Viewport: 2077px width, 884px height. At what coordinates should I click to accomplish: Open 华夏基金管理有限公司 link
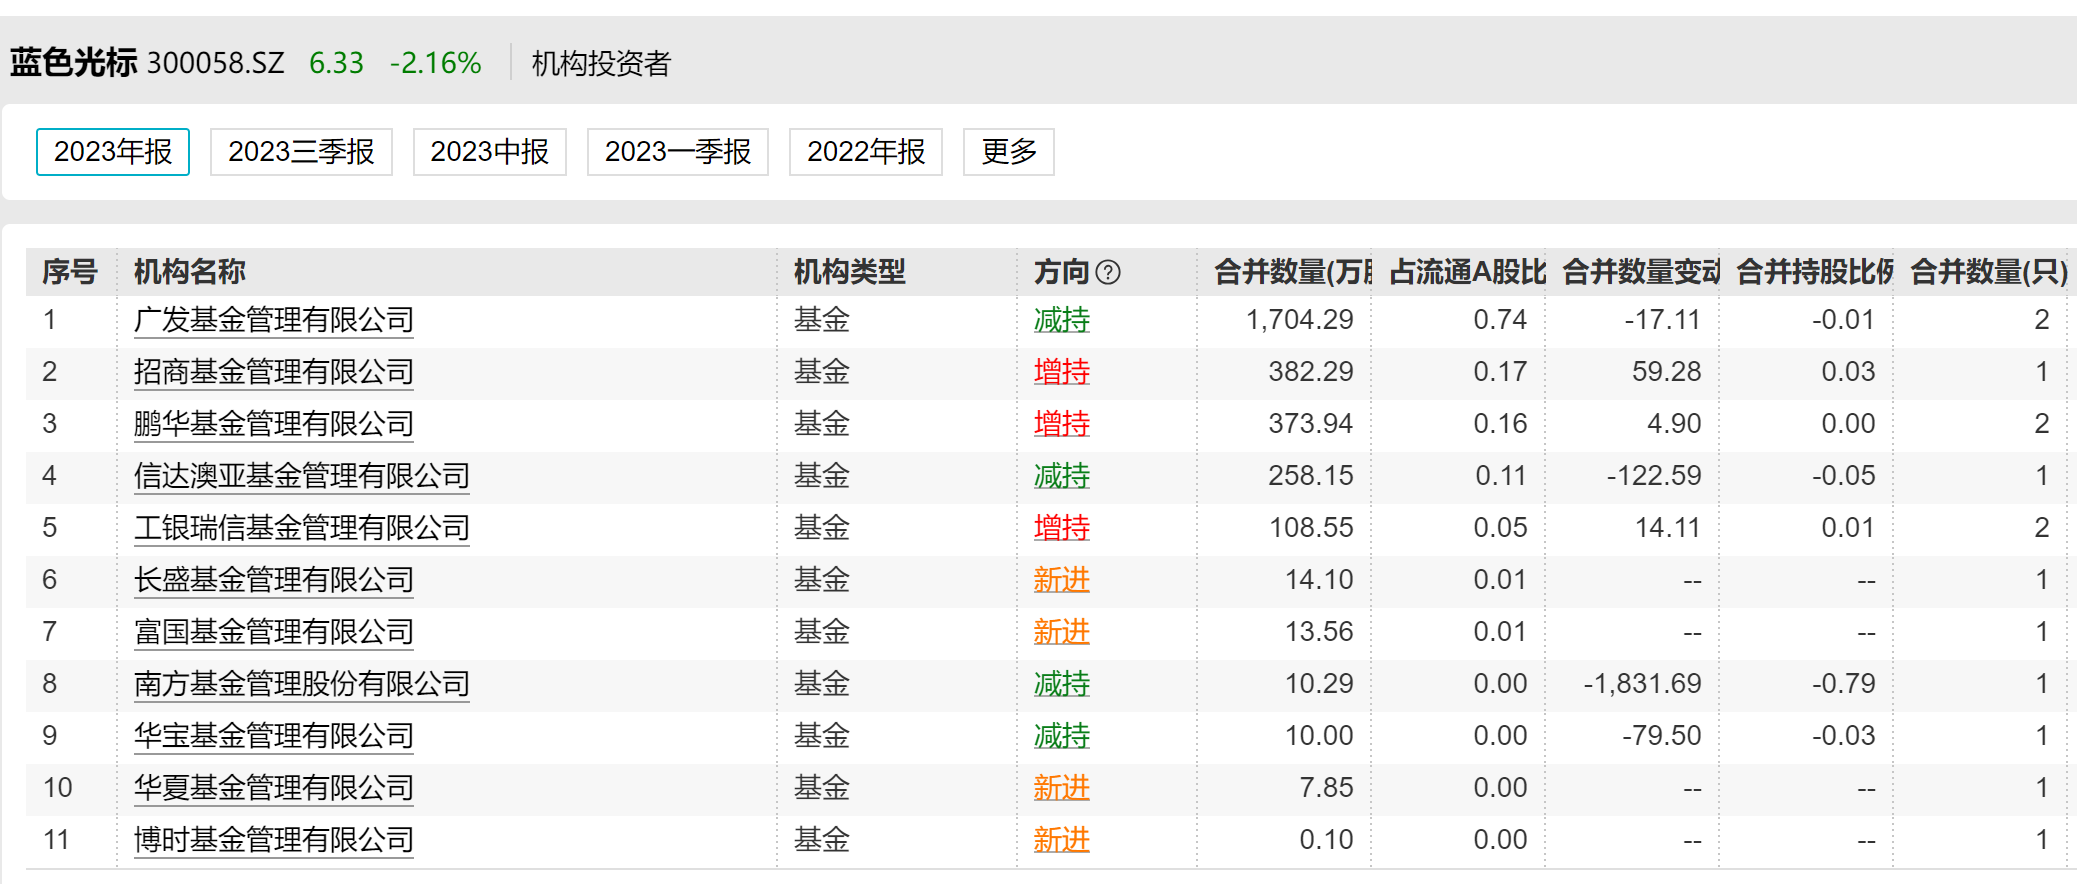tap(274, 788)
